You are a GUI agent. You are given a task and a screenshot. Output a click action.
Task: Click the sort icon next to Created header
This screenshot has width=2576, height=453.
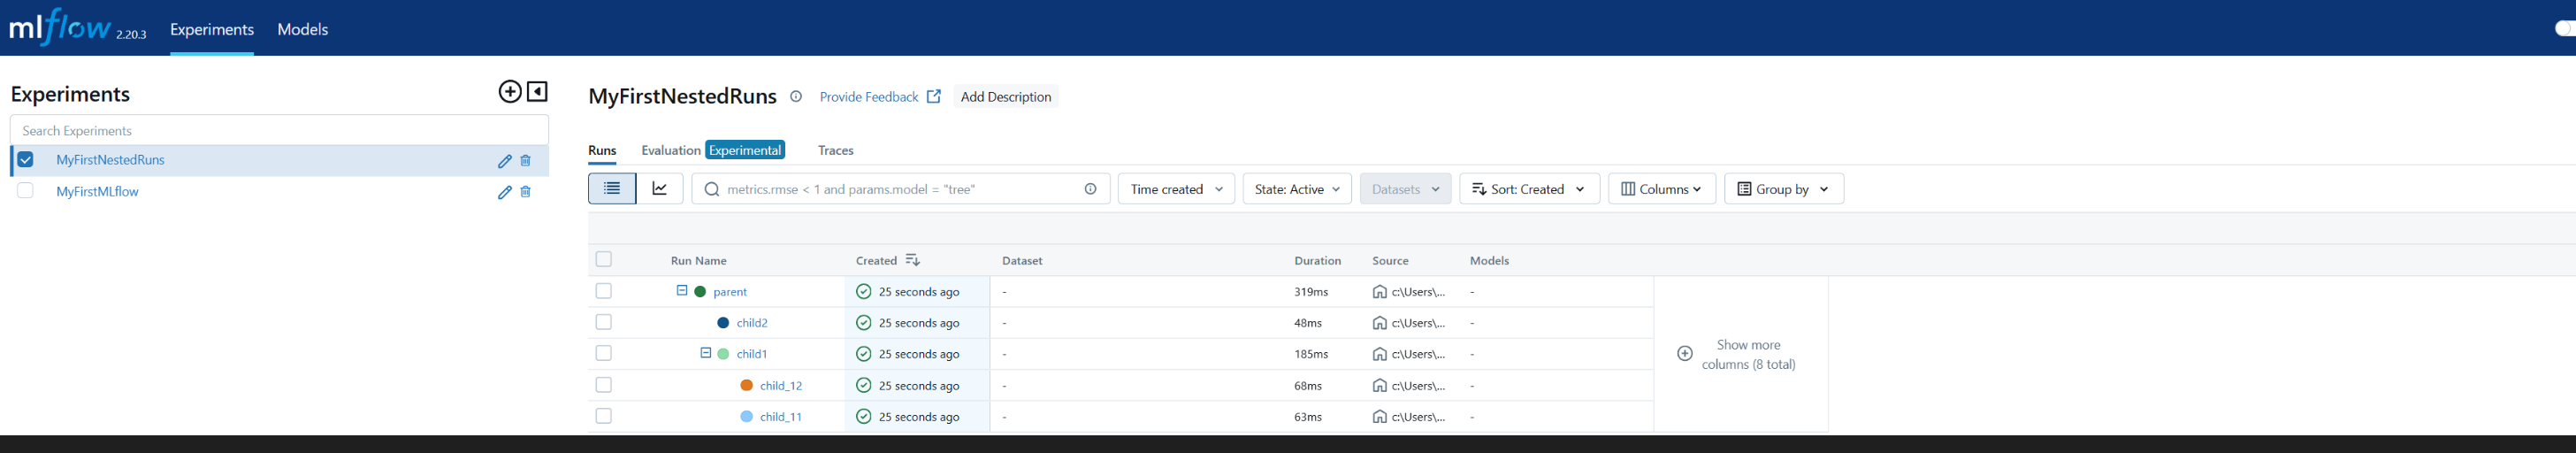coord(912,260)
